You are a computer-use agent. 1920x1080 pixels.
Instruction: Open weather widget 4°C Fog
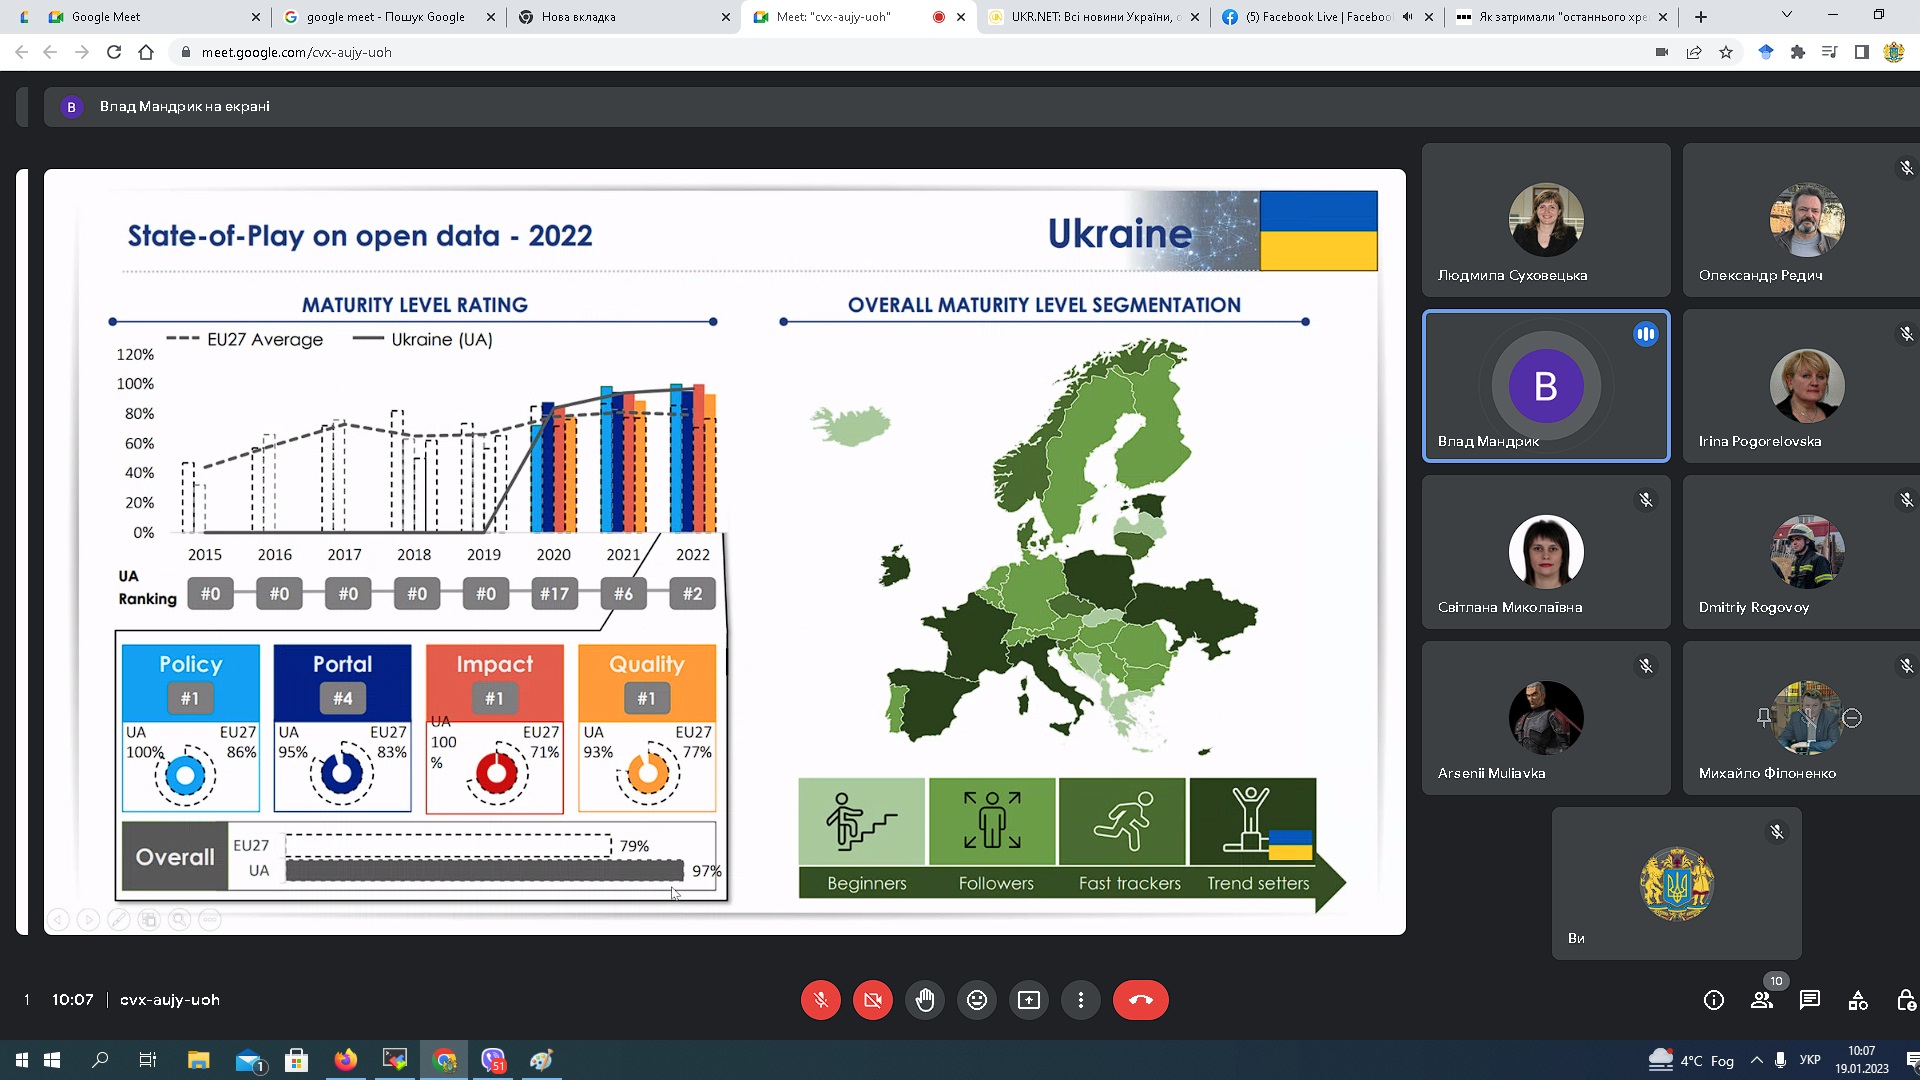(1691, 1060)
